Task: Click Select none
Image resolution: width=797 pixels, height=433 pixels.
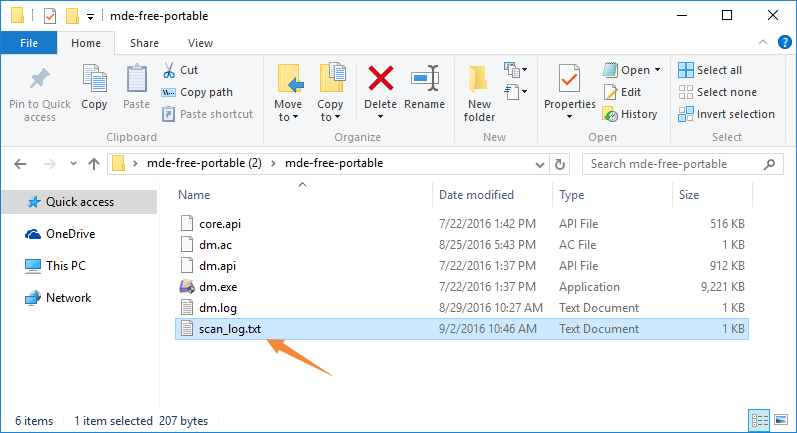Action: click(x=717, y=92)
